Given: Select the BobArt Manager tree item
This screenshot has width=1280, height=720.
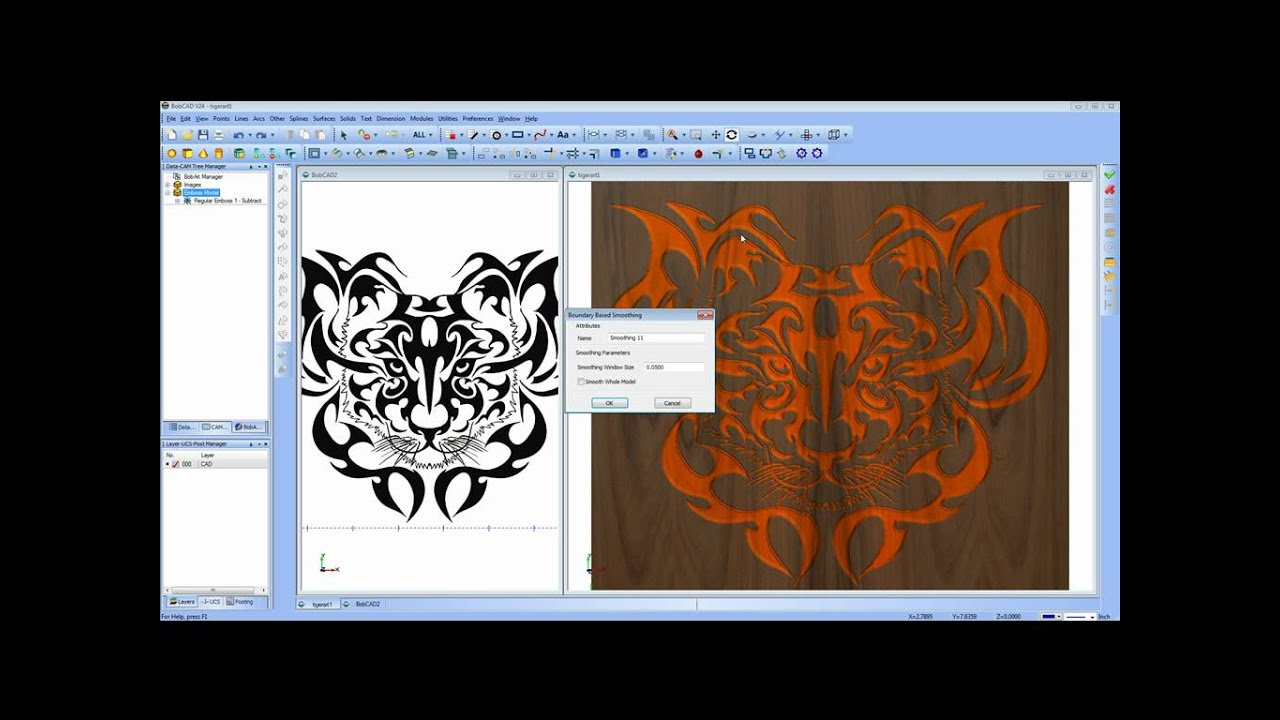Looking at the screenshot, I should click(203, 177).
